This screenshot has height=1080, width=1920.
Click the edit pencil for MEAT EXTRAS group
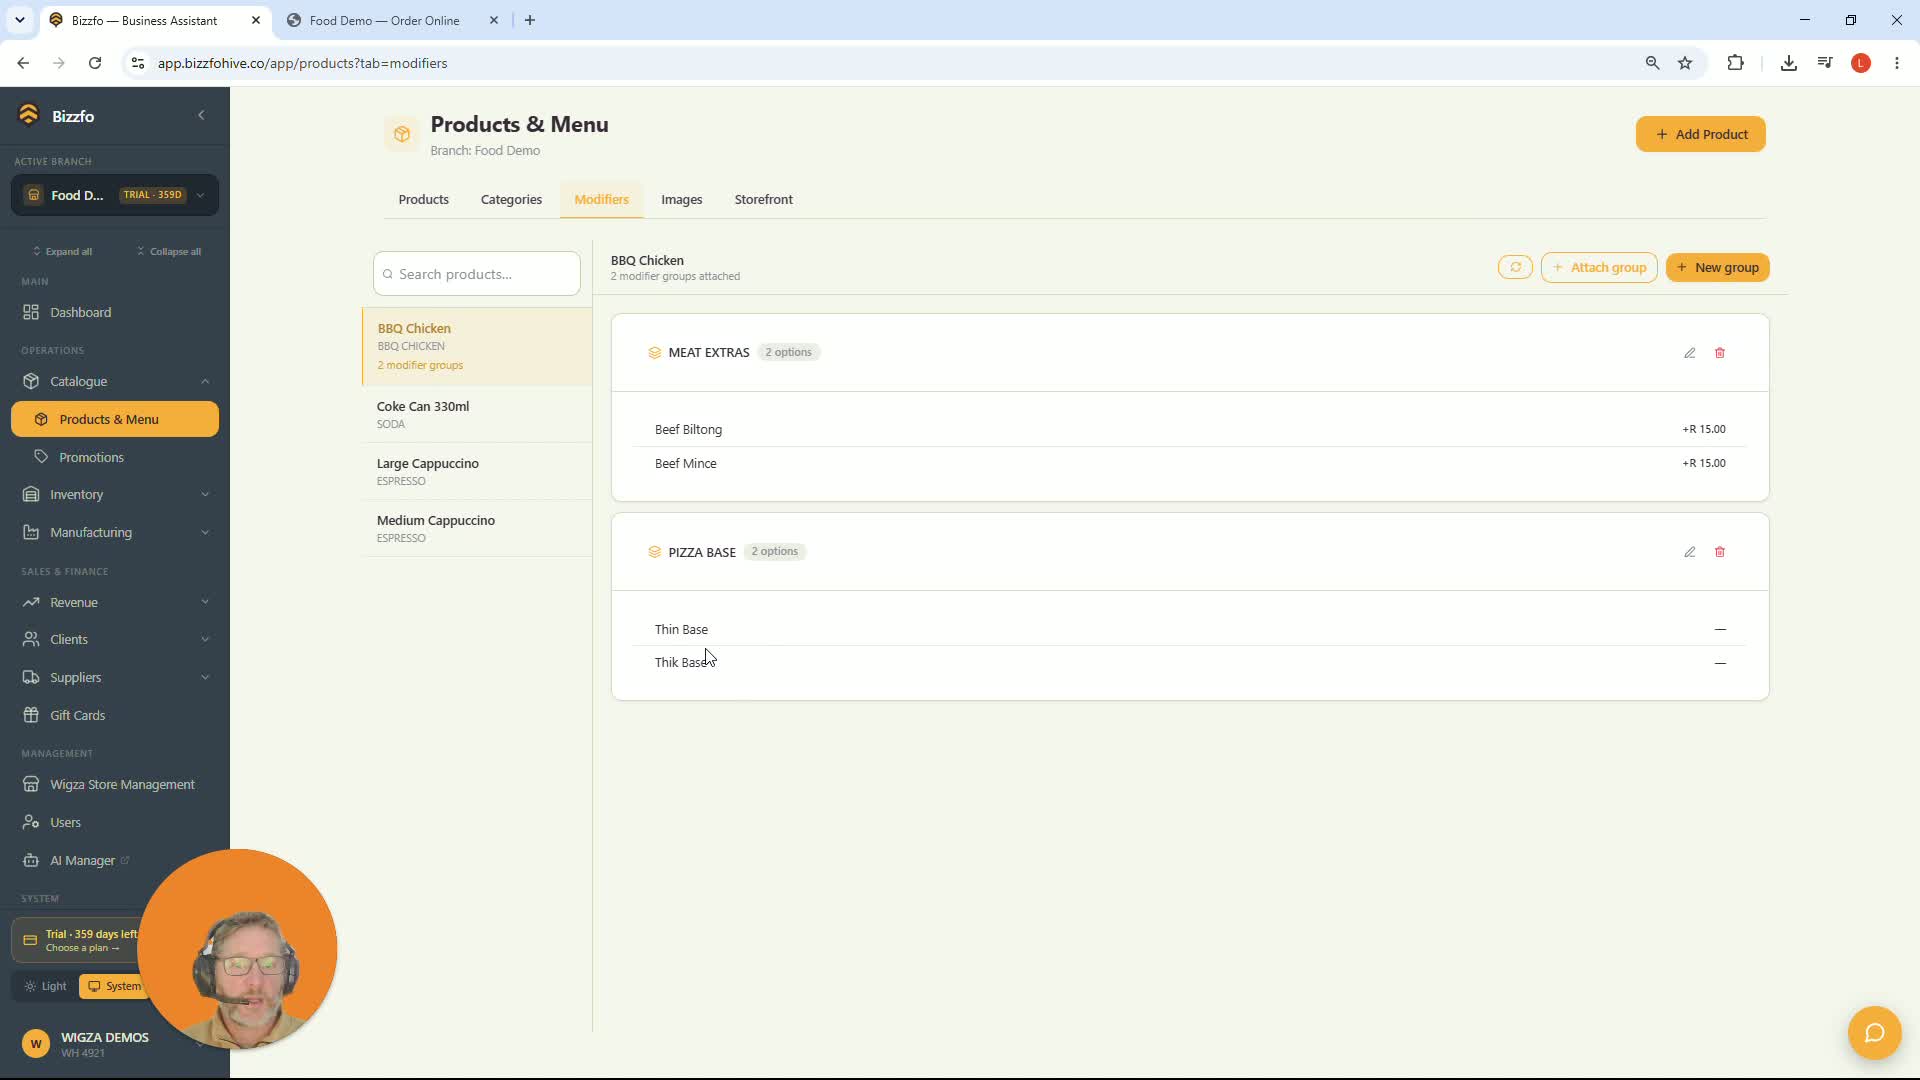pyautogui.click(x=1689, y=353)
